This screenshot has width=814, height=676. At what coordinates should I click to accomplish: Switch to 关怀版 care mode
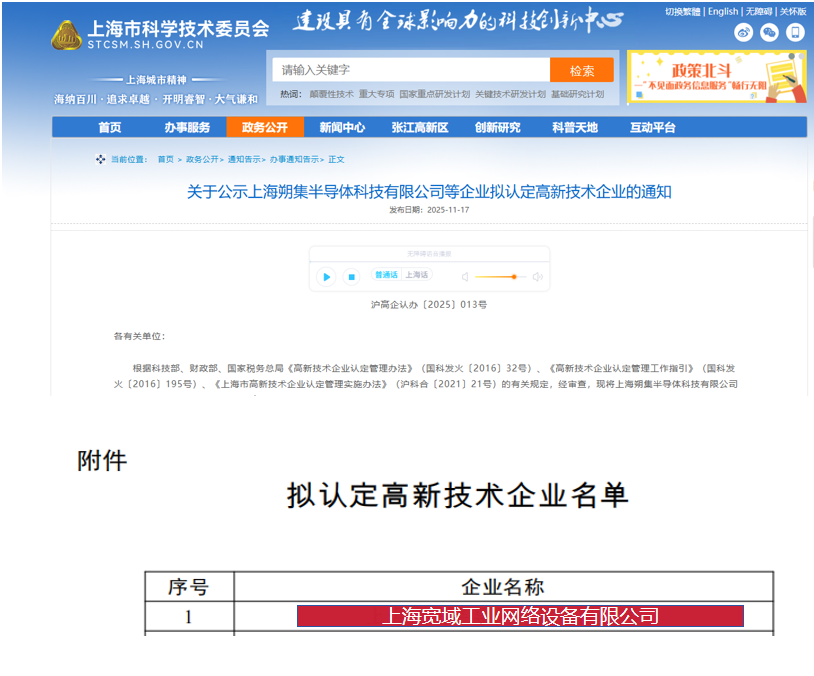click(793, 11)
